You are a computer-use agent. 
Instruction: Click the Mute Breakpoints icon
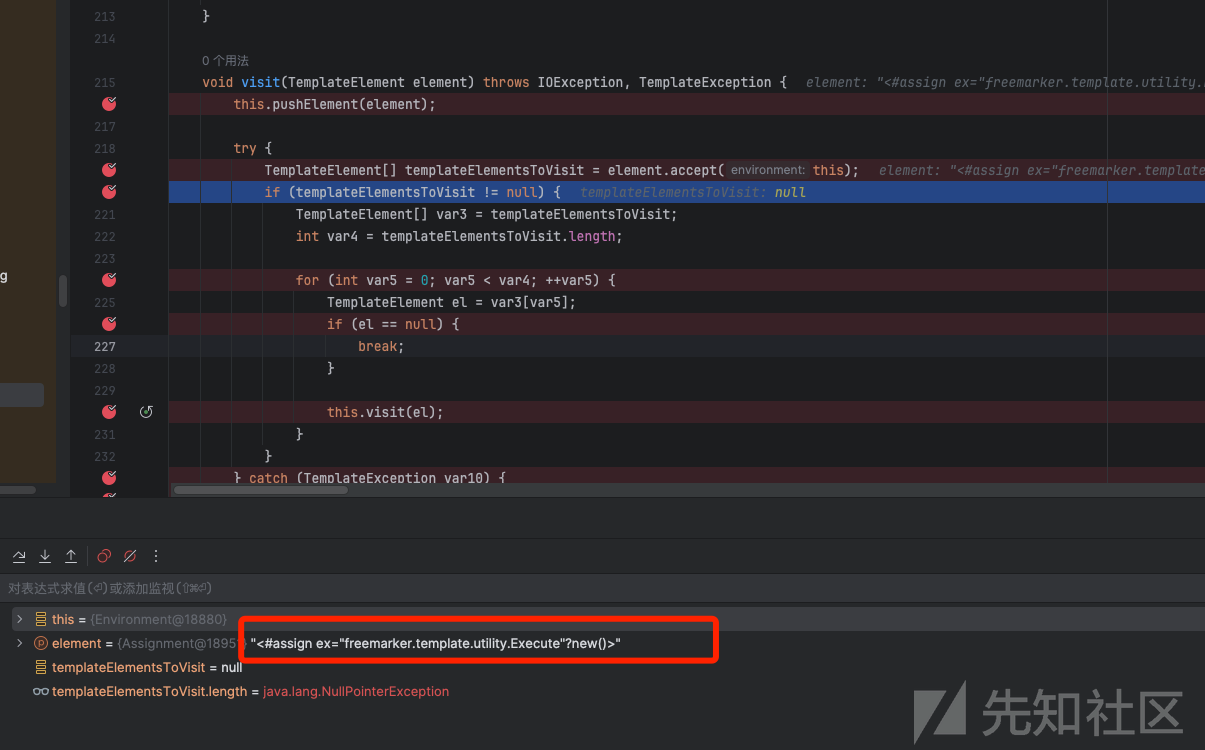[x=130, y=556]
